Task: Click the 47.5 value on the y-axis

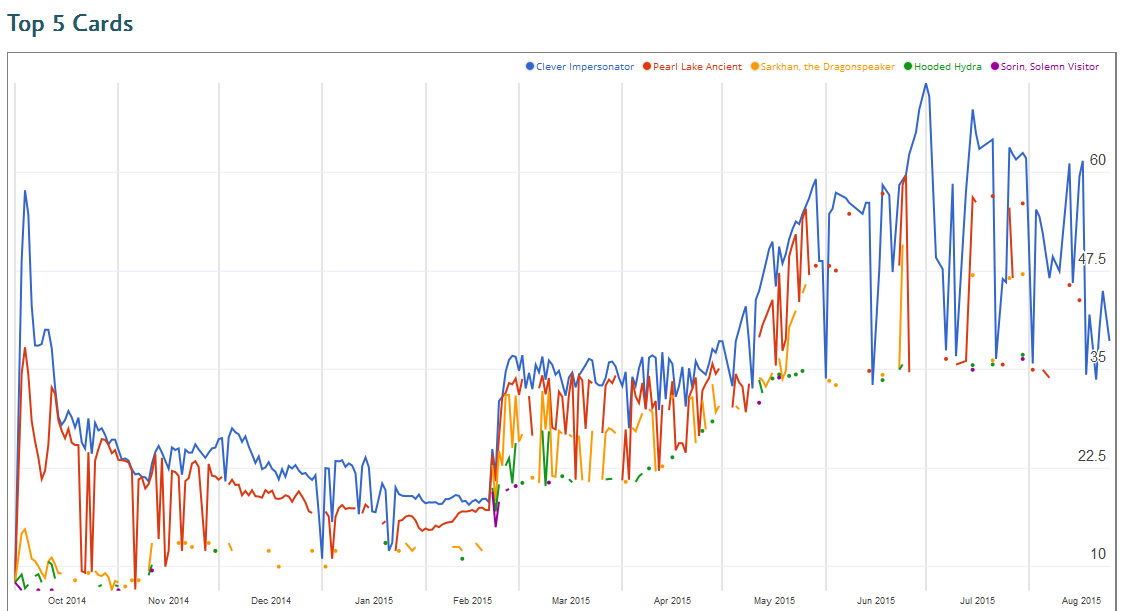Action: pos(1091,259)
